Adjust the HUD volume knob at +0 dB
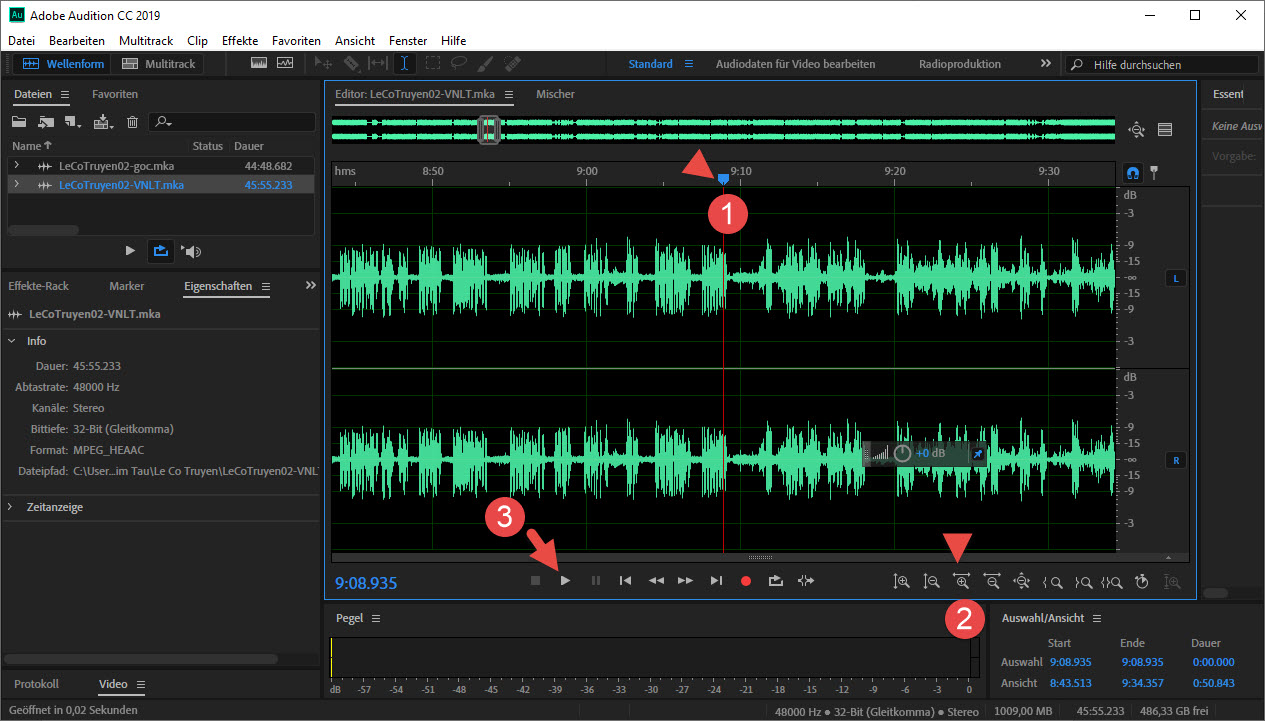 coord(902,453)
